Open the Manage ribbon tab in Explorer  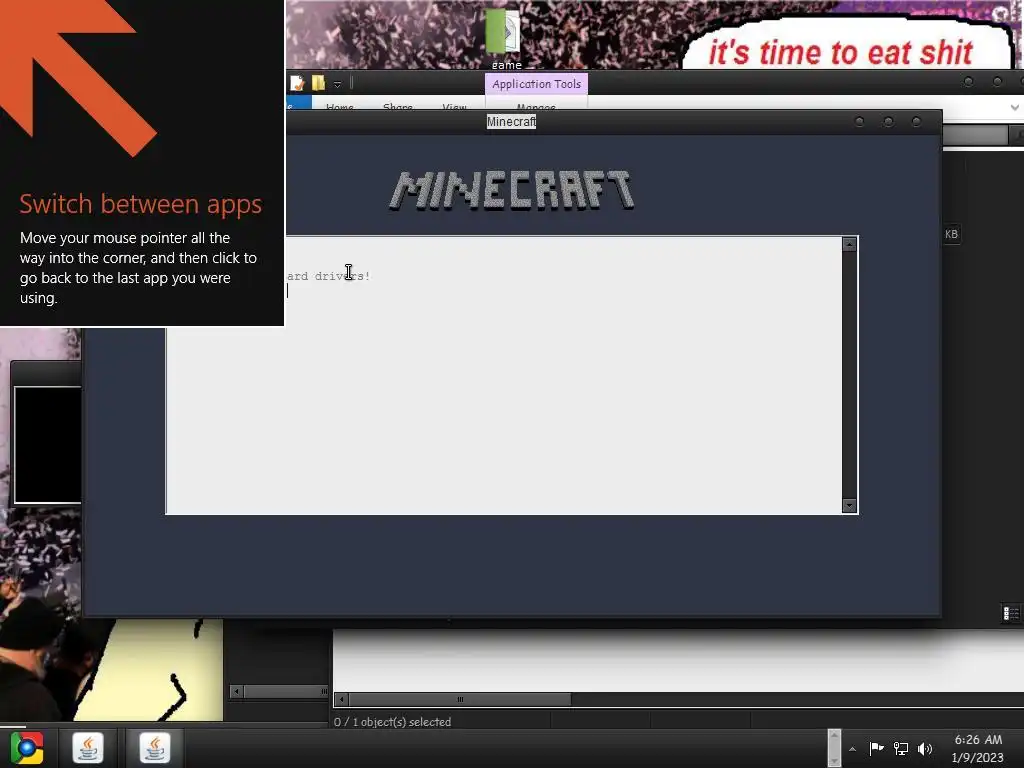(536, 106)
